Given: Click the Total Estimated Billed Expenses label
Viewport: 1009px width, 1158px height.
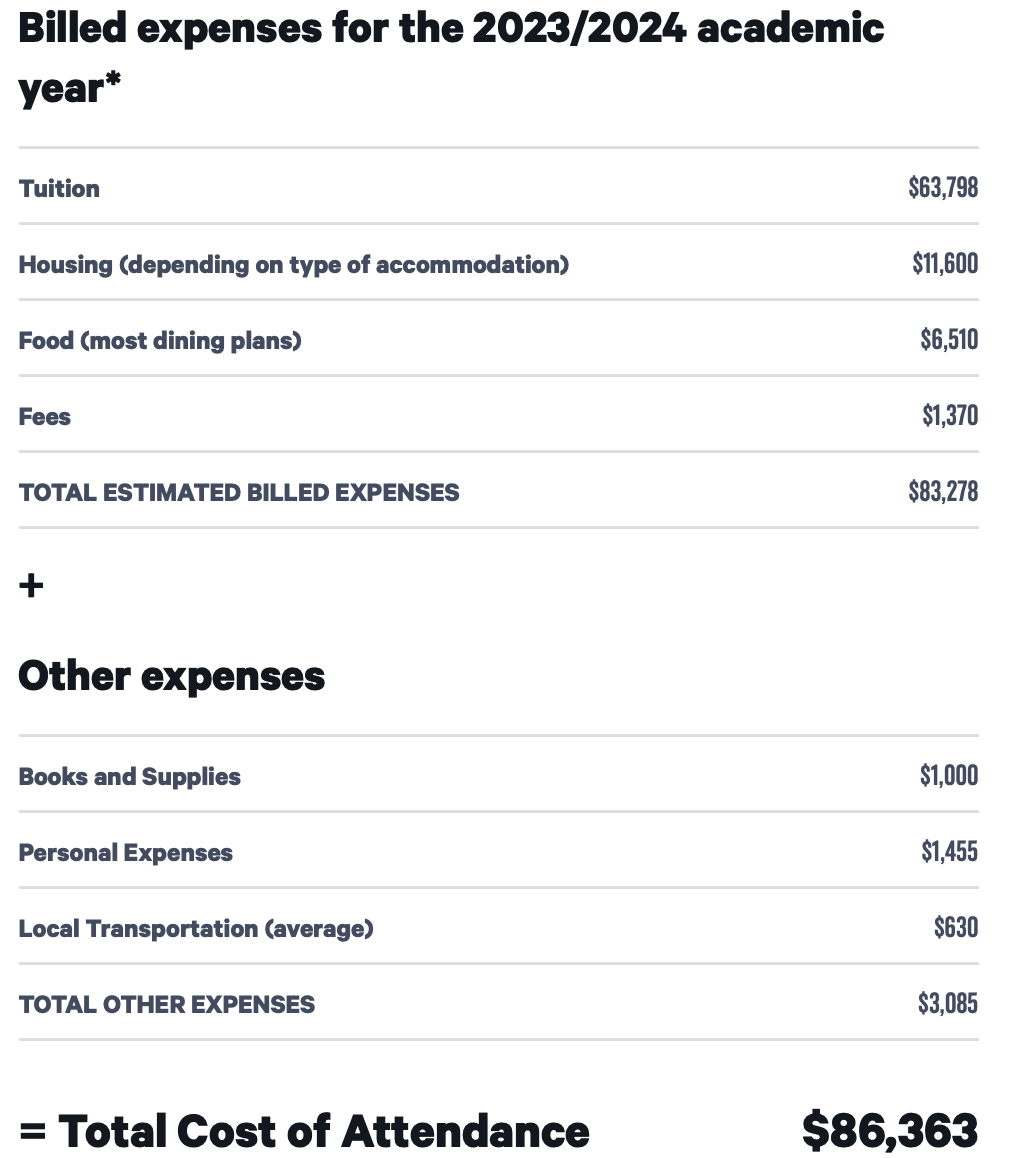Looking at the screenshot, I should (239, 492).
